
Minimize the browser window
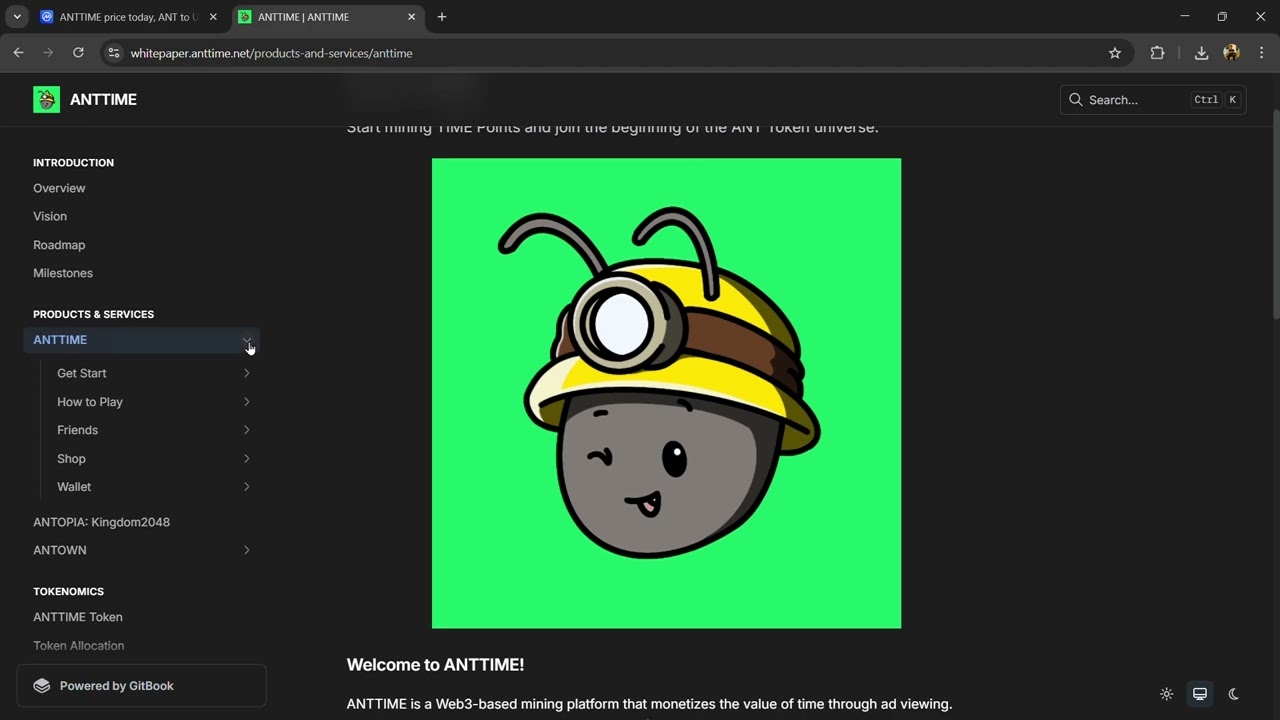[x=1185, y=16]
